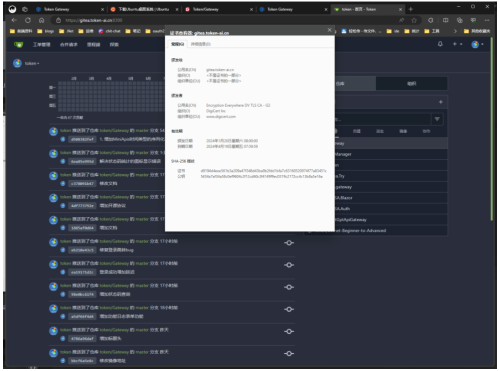Click the page vertical scrollbar
This screenshot has width=500, height=371.
[491, 130]
